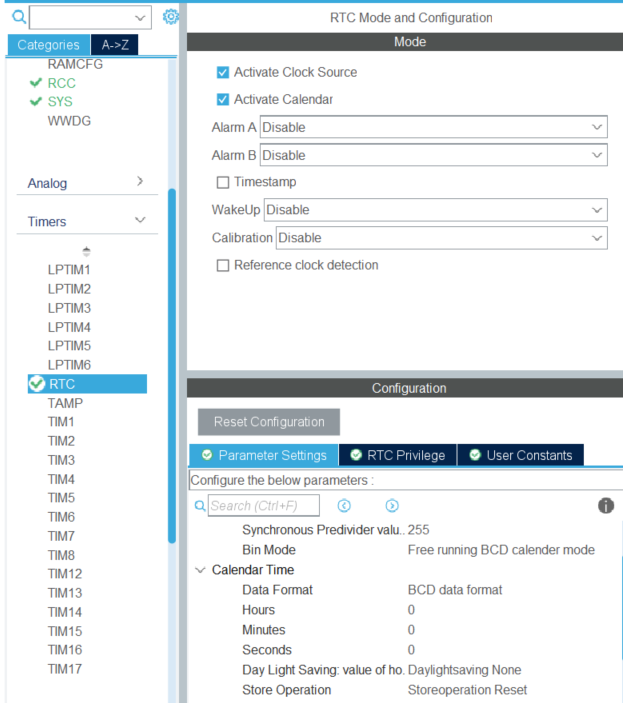Select the highlighted RTC entry
This screenshot has height=703, width=623.
(x=87, y=384)
